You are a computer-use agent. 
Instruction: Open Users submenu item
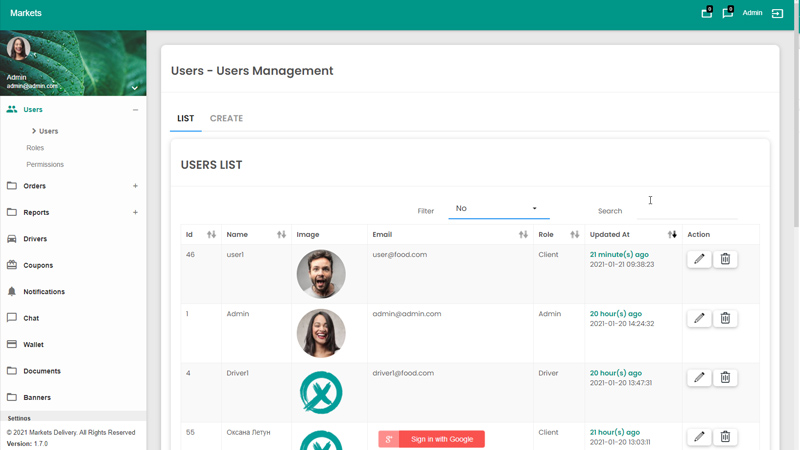coord(48,131)
